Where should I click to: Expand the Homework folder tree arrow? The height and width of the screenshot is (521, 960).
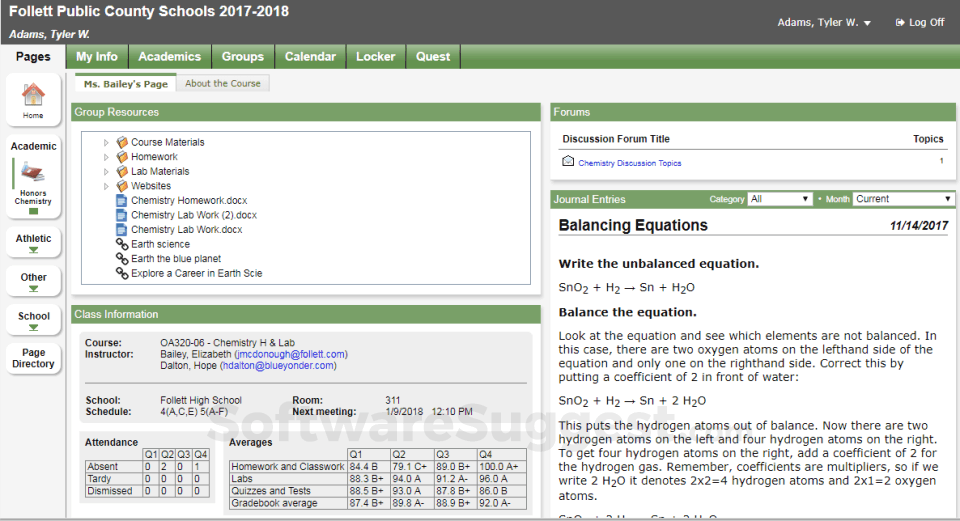pos(107,157)
